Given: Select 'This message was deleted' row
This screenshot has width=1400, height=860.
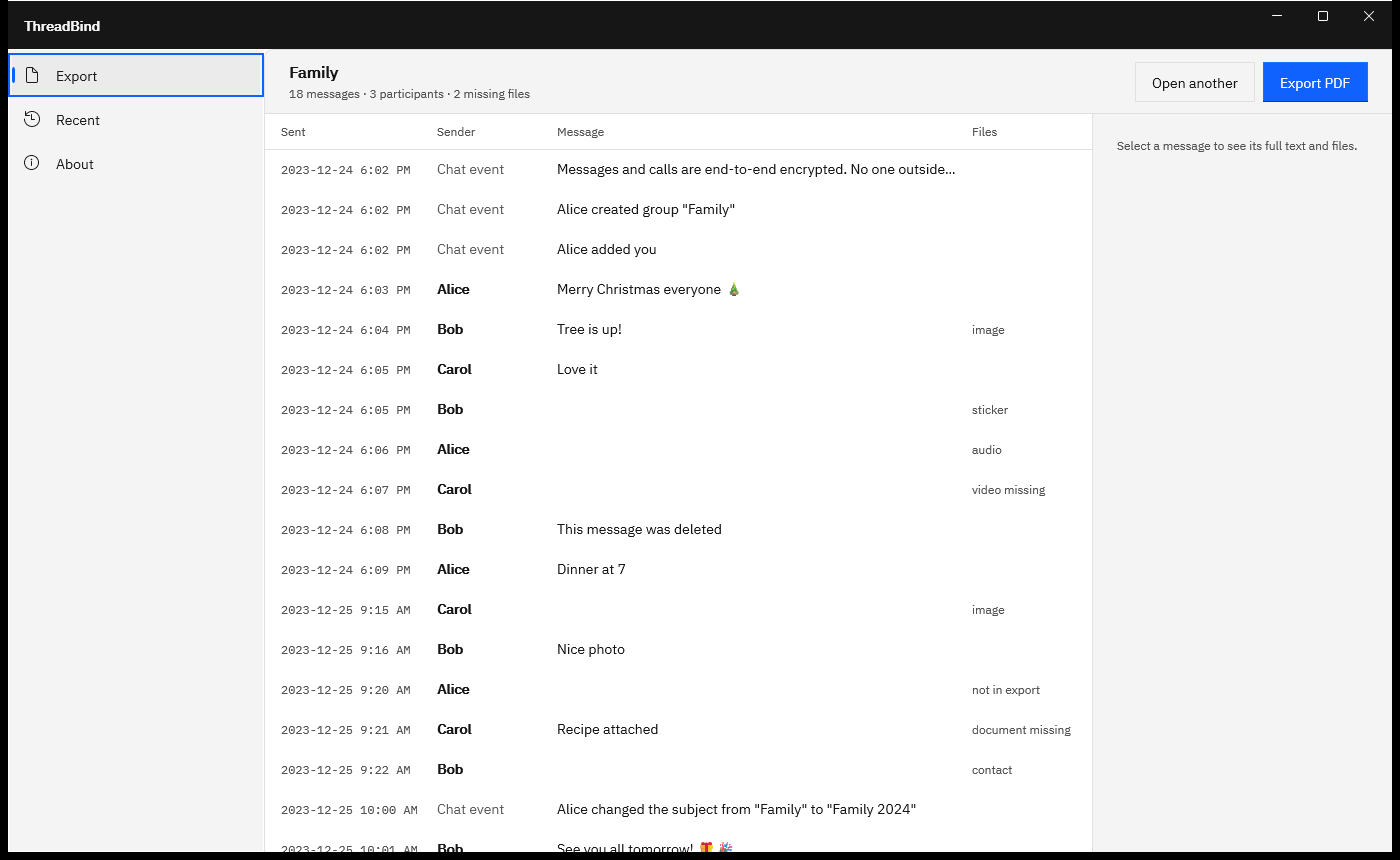Looking at the screenshot, I should (678, 530).
